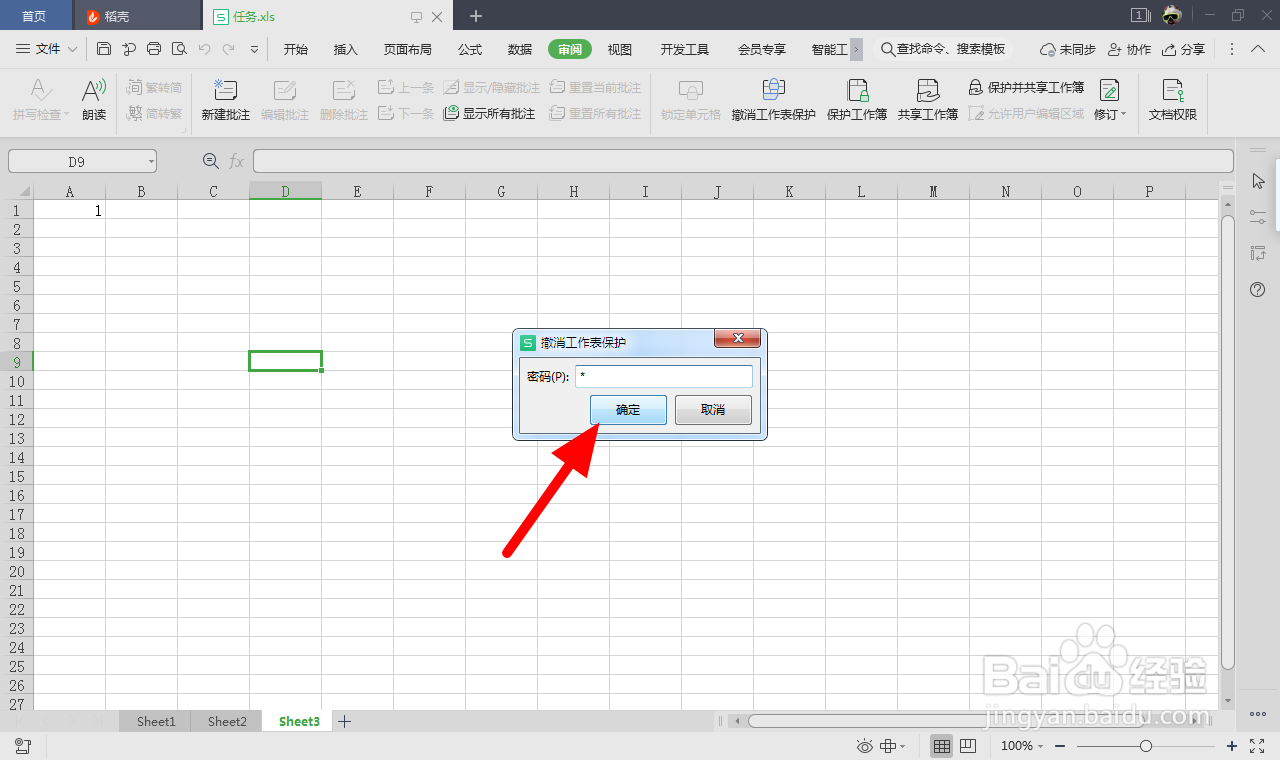Click the 分享 share button
The width and height of the screenshot is (1280, 760).
(x=1183, y=49)
